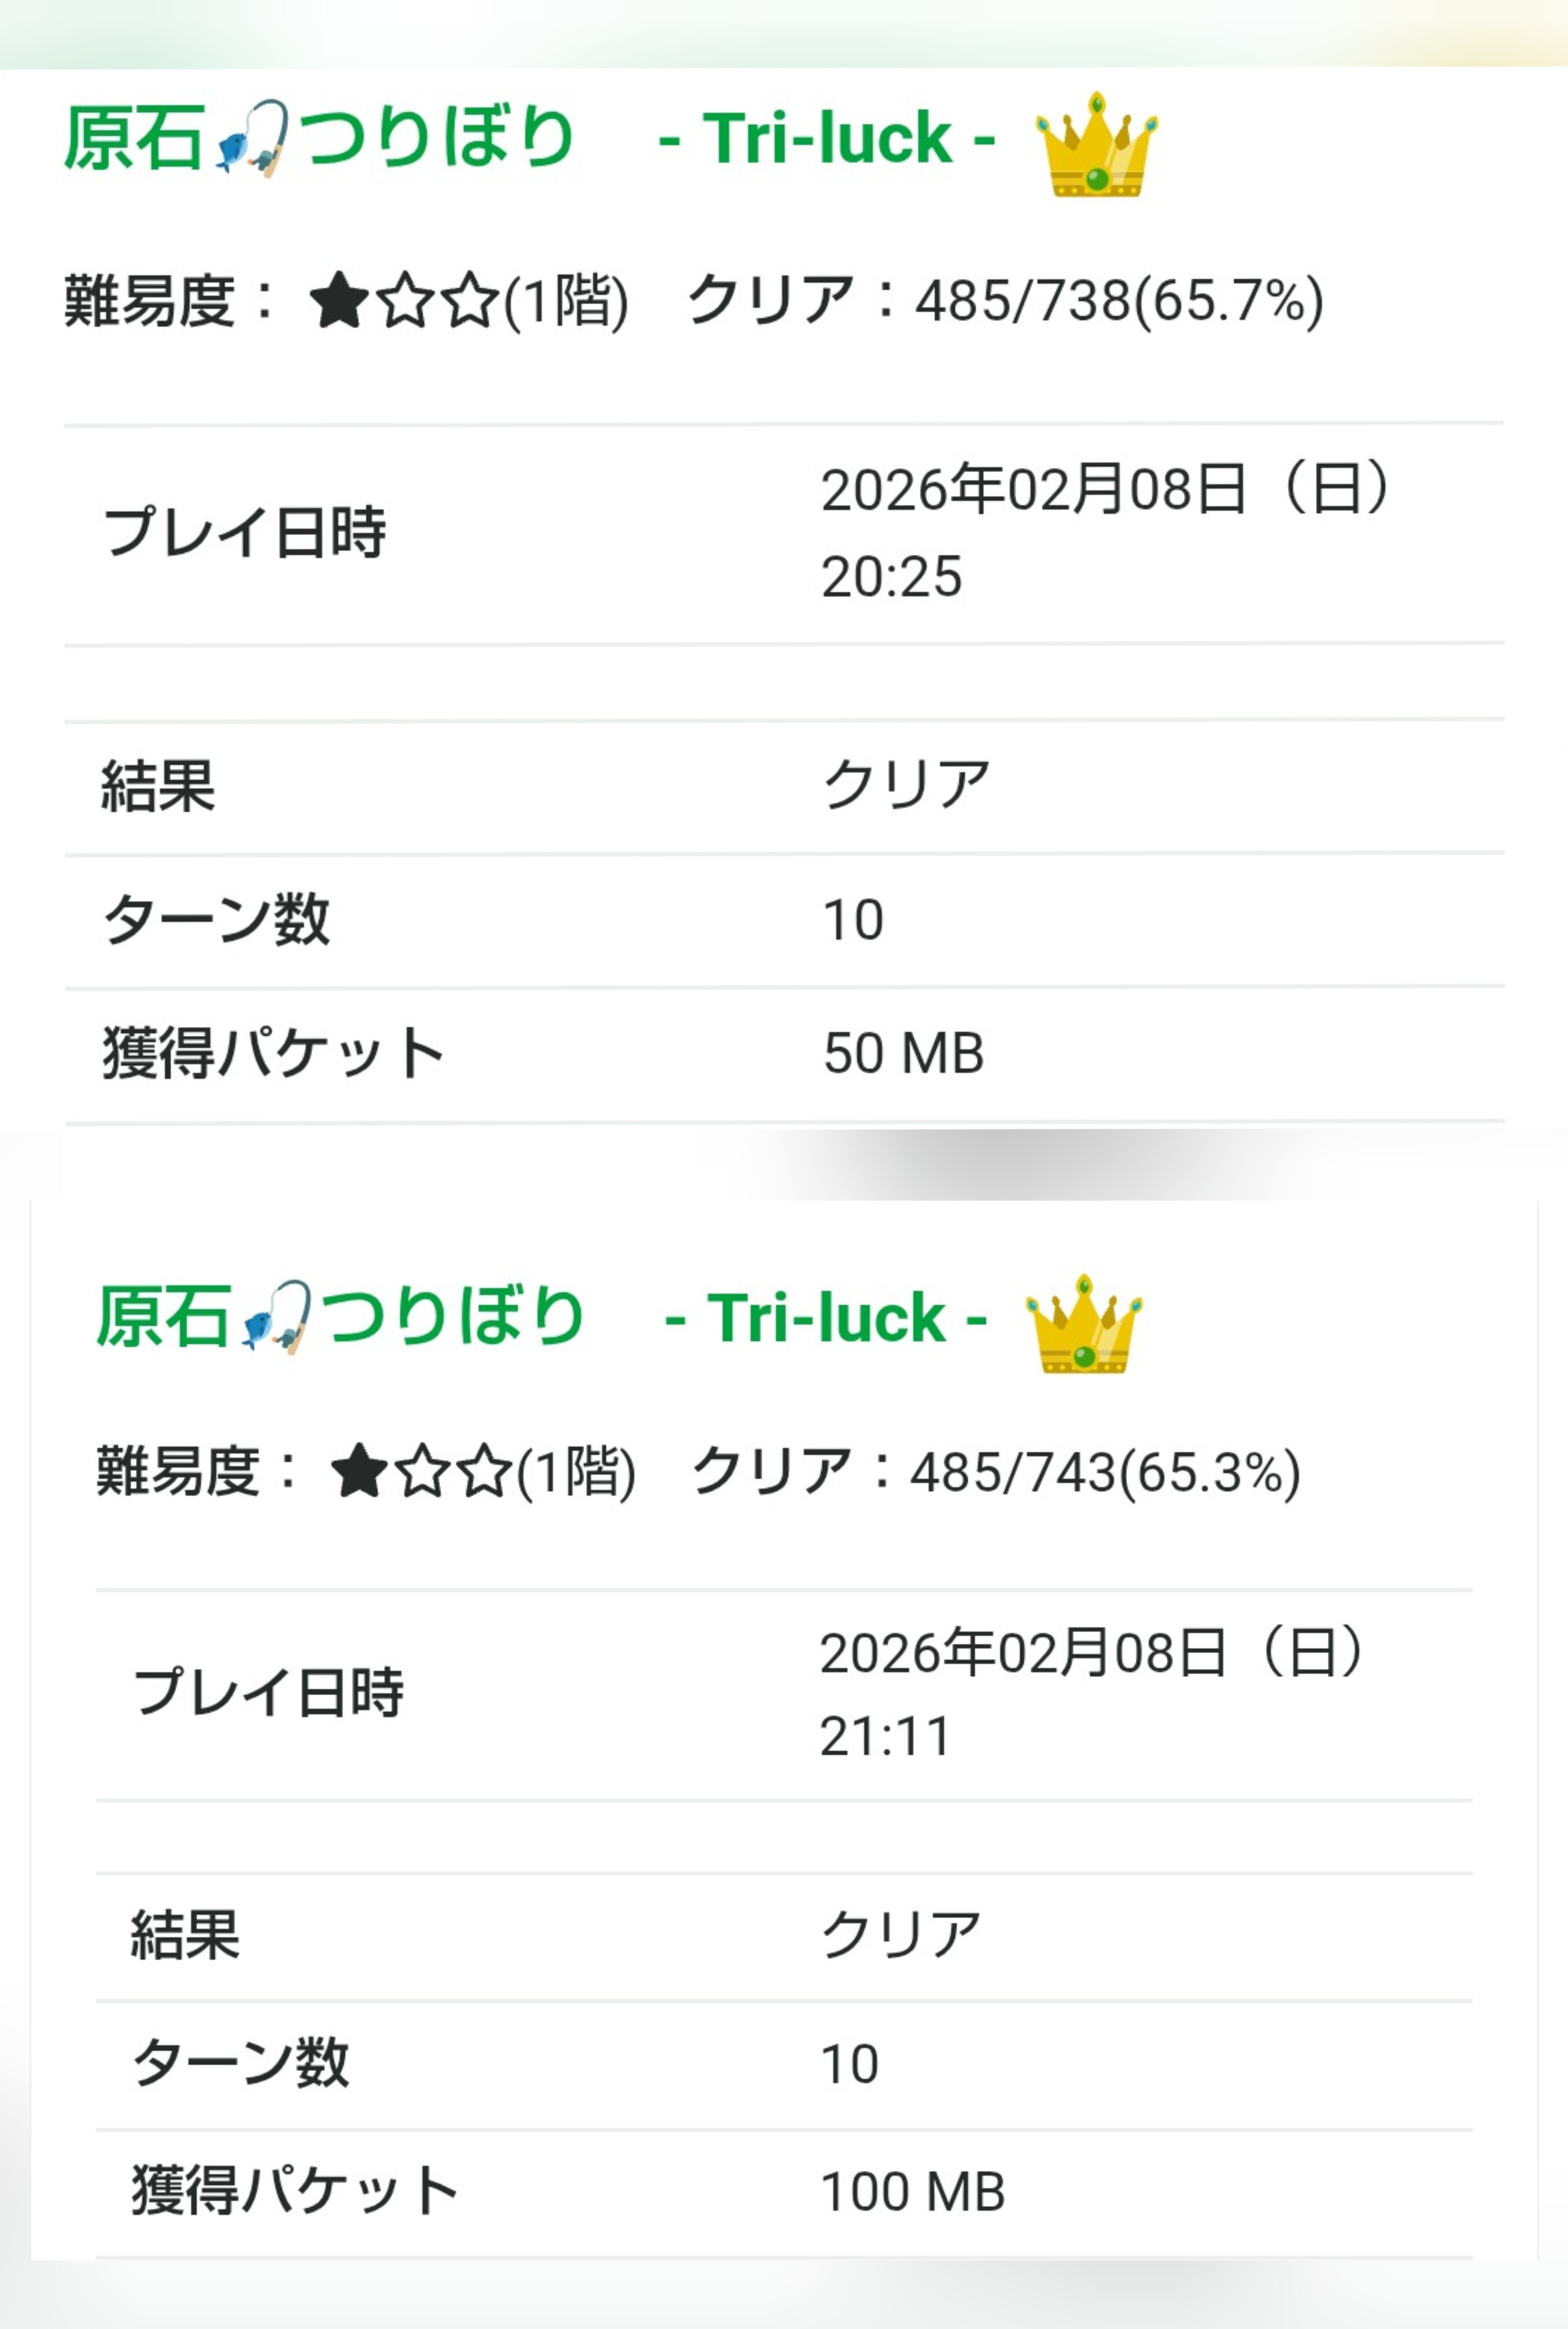Click the first Tri-luck subtitle text
Screen dimensions: 1568x2329
pyautogui.click(x=826, y=138)
